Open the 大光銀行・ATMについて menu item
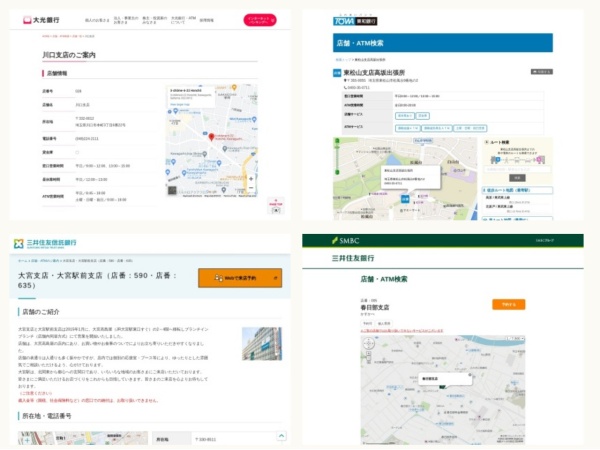This screenshot has width=600, height=450. tap(183, 20)
